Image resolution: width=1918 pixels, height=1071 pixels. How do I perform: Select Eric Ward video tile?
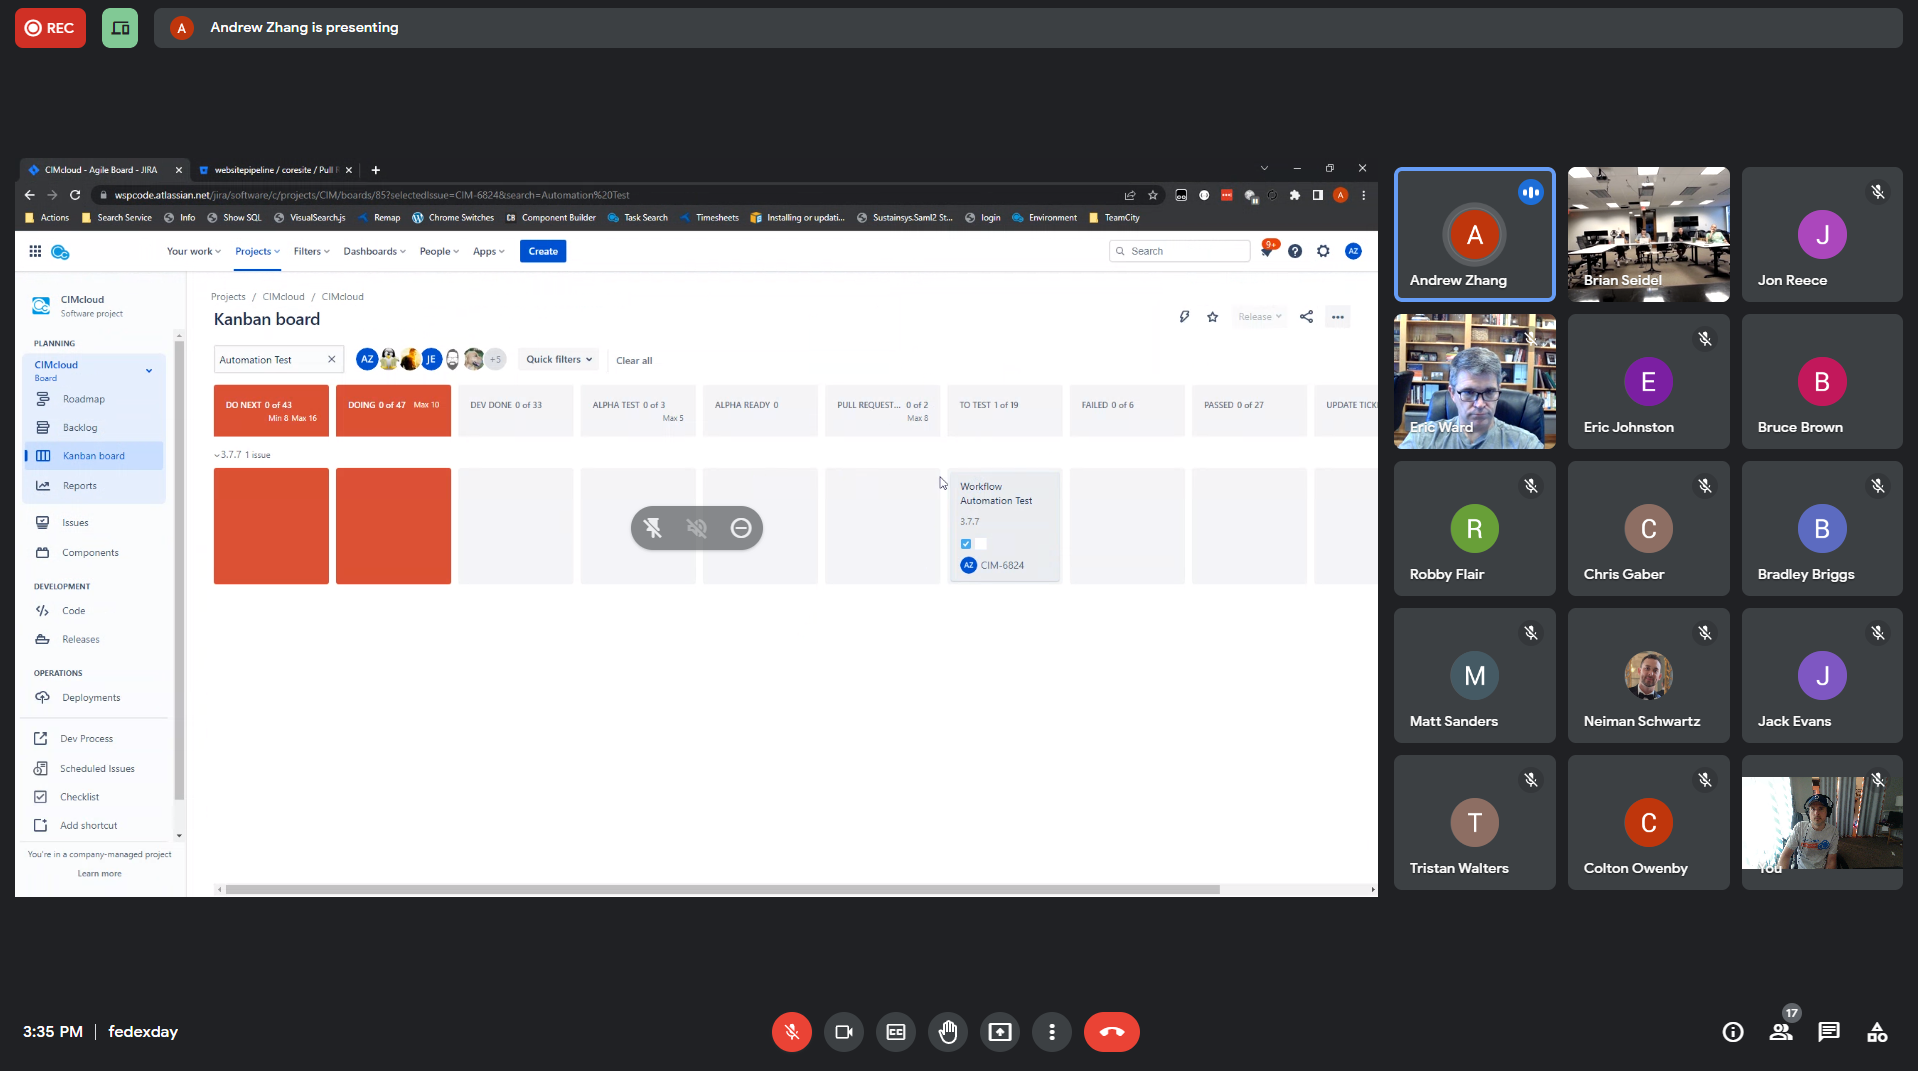(x=1474, y=382)
